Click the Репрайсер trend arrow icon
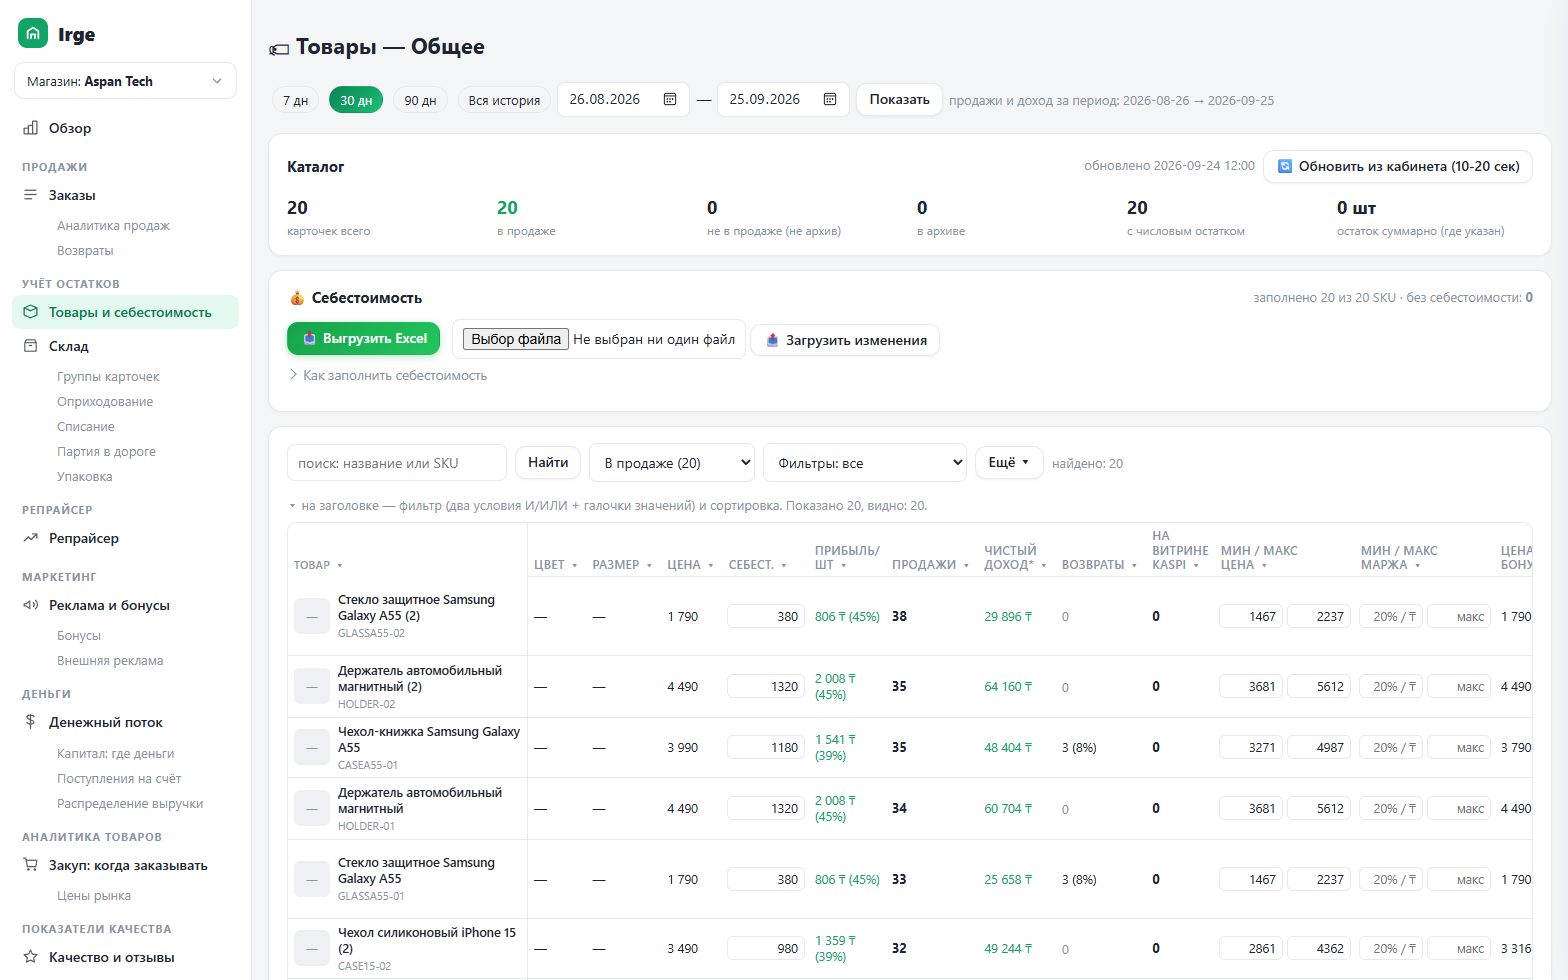 tap(31, 538)
